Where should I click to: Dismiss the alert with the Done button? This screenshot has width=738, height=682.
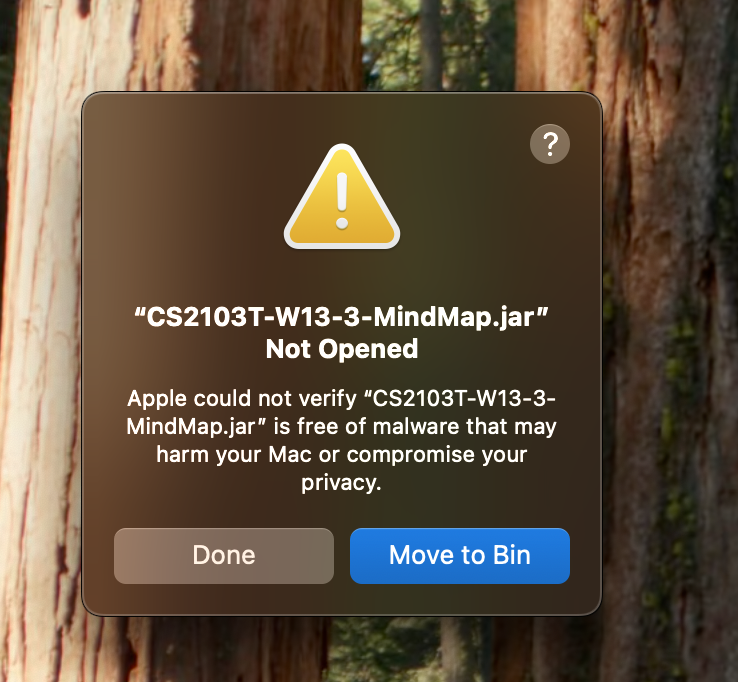click(x=224, y=556)
